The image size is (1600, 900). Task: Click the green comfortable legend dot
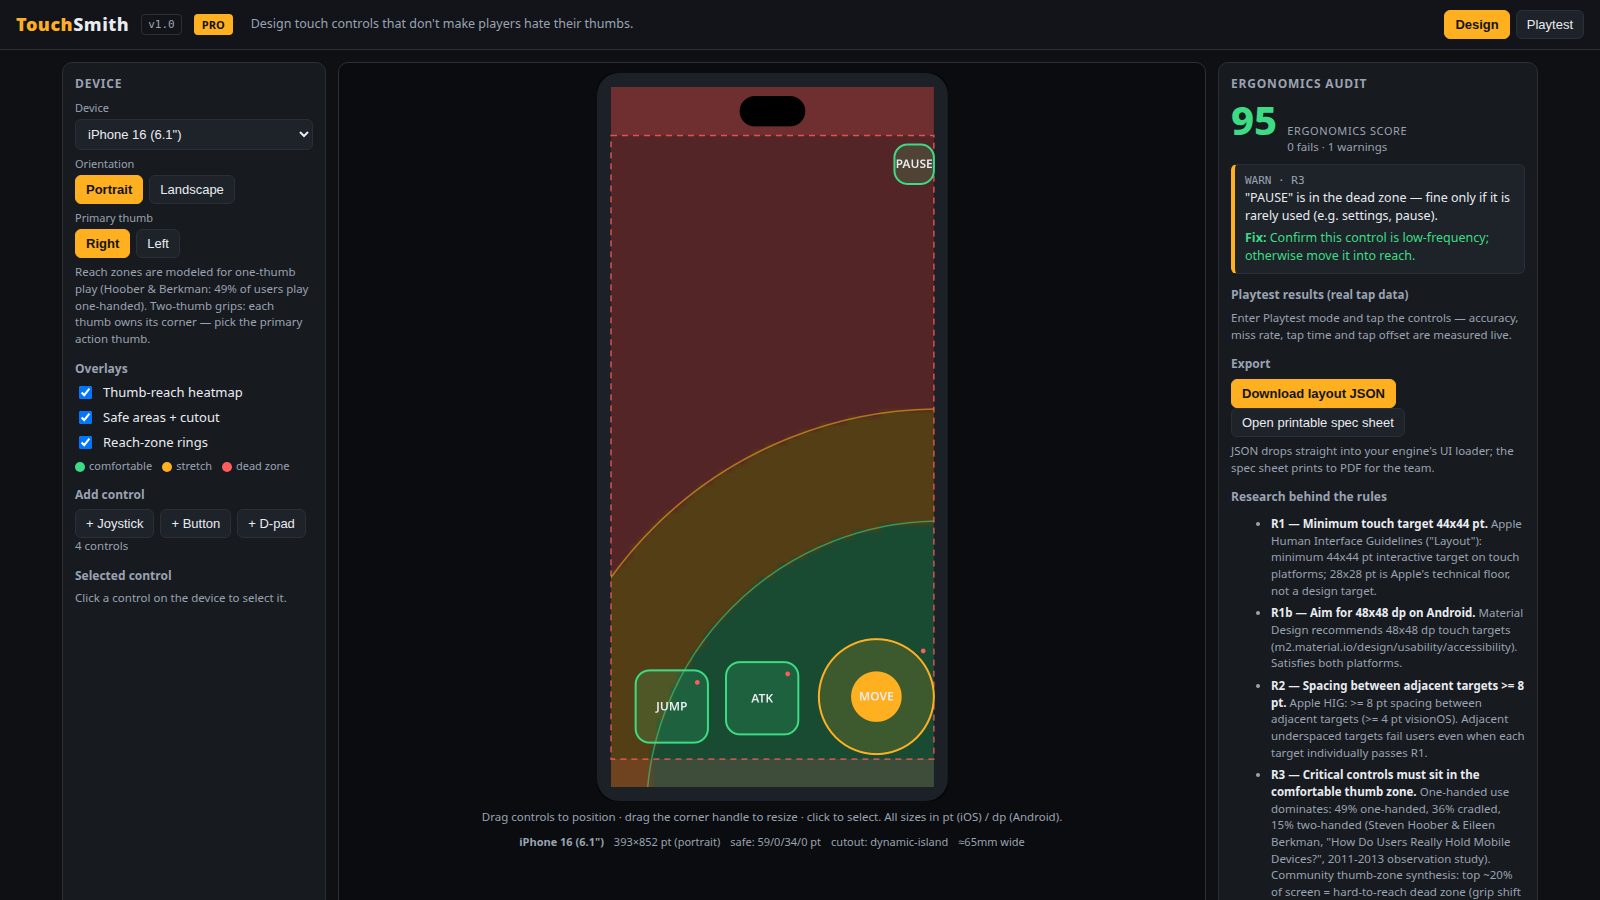click(80, 467)
